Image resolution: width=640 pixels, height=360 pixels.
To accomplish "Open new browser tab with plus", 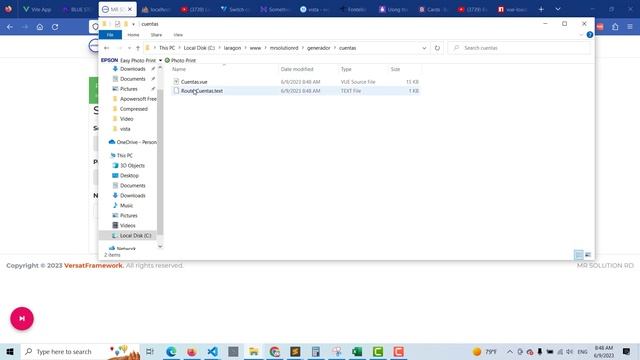I will pyautogui.click(x=541, y=9).
